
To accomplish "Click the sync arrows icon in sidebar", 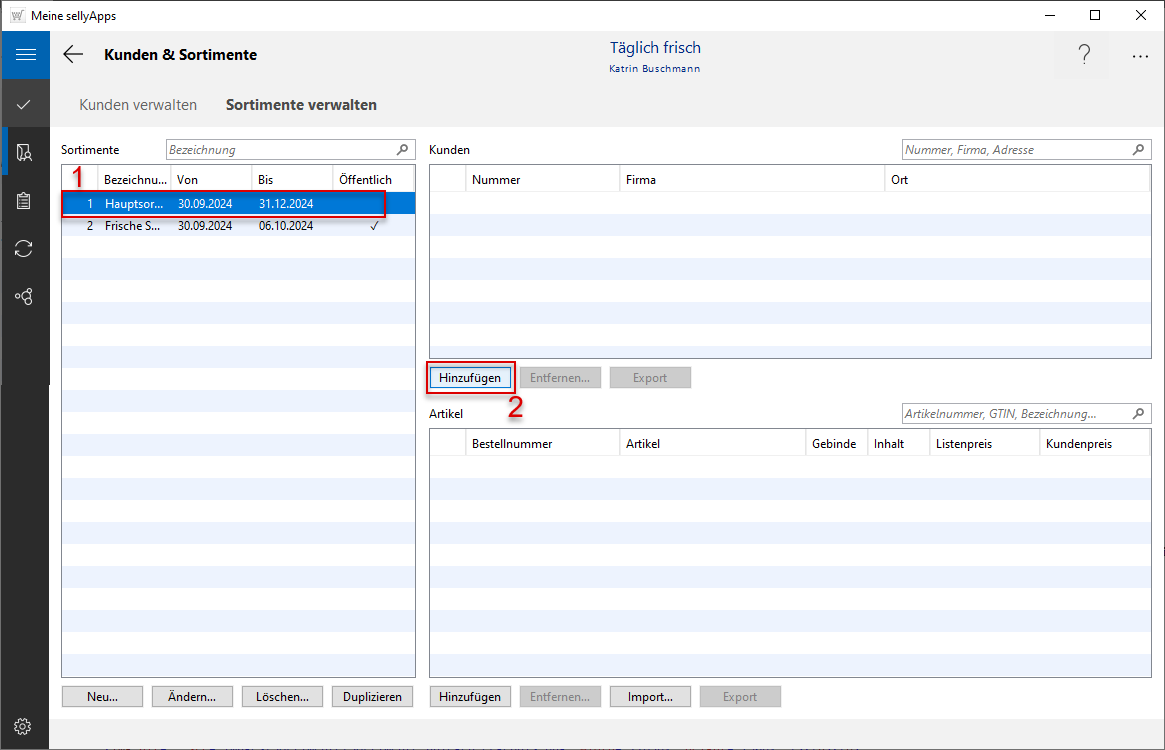I will point(25,249).
